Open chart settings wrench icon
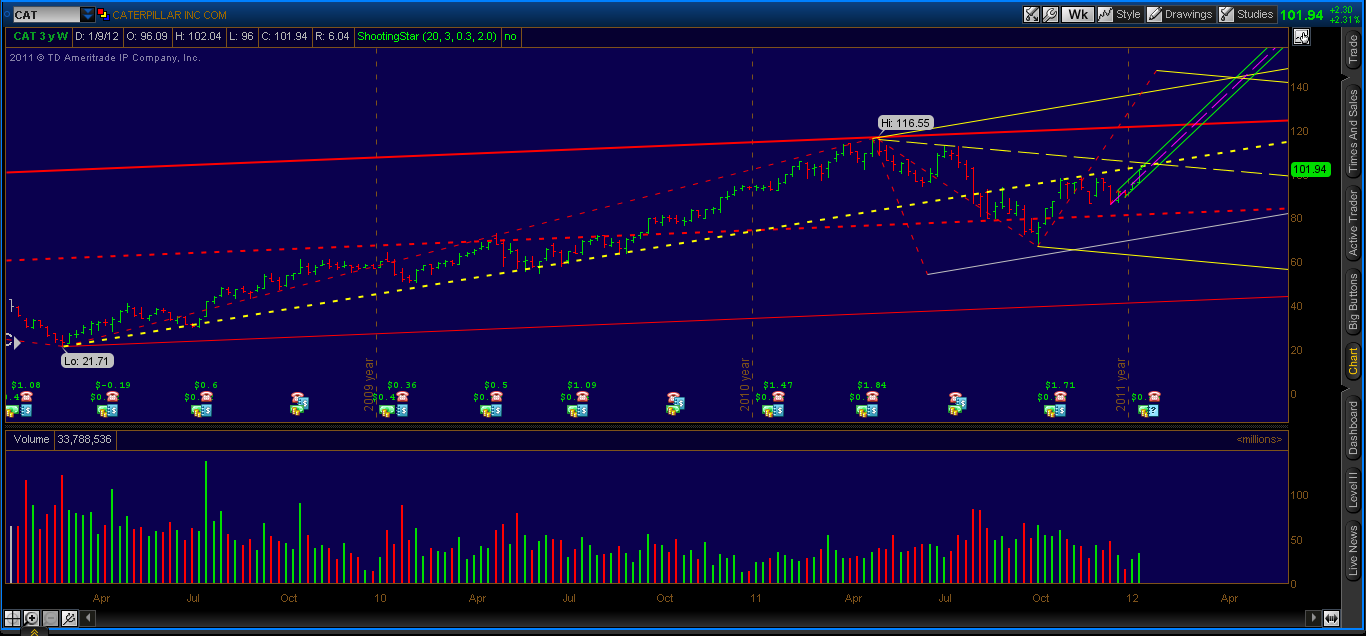Viewport: 1366px width, 636px height. click(1050, 14)
